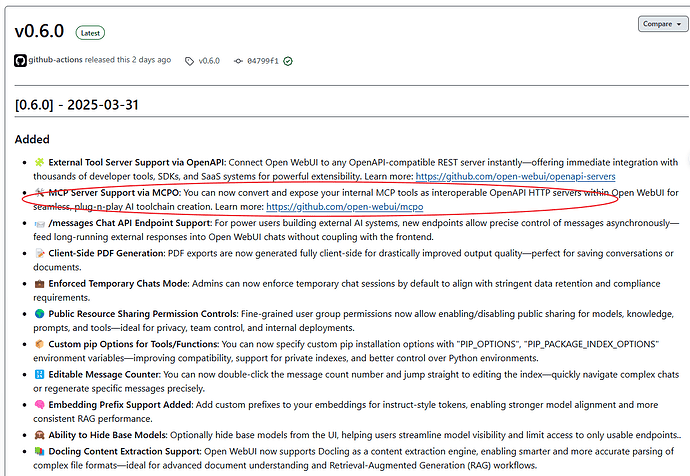
Task: Click the memo emoji before Client-Side PDF Generation
Action: pos(40,253)
